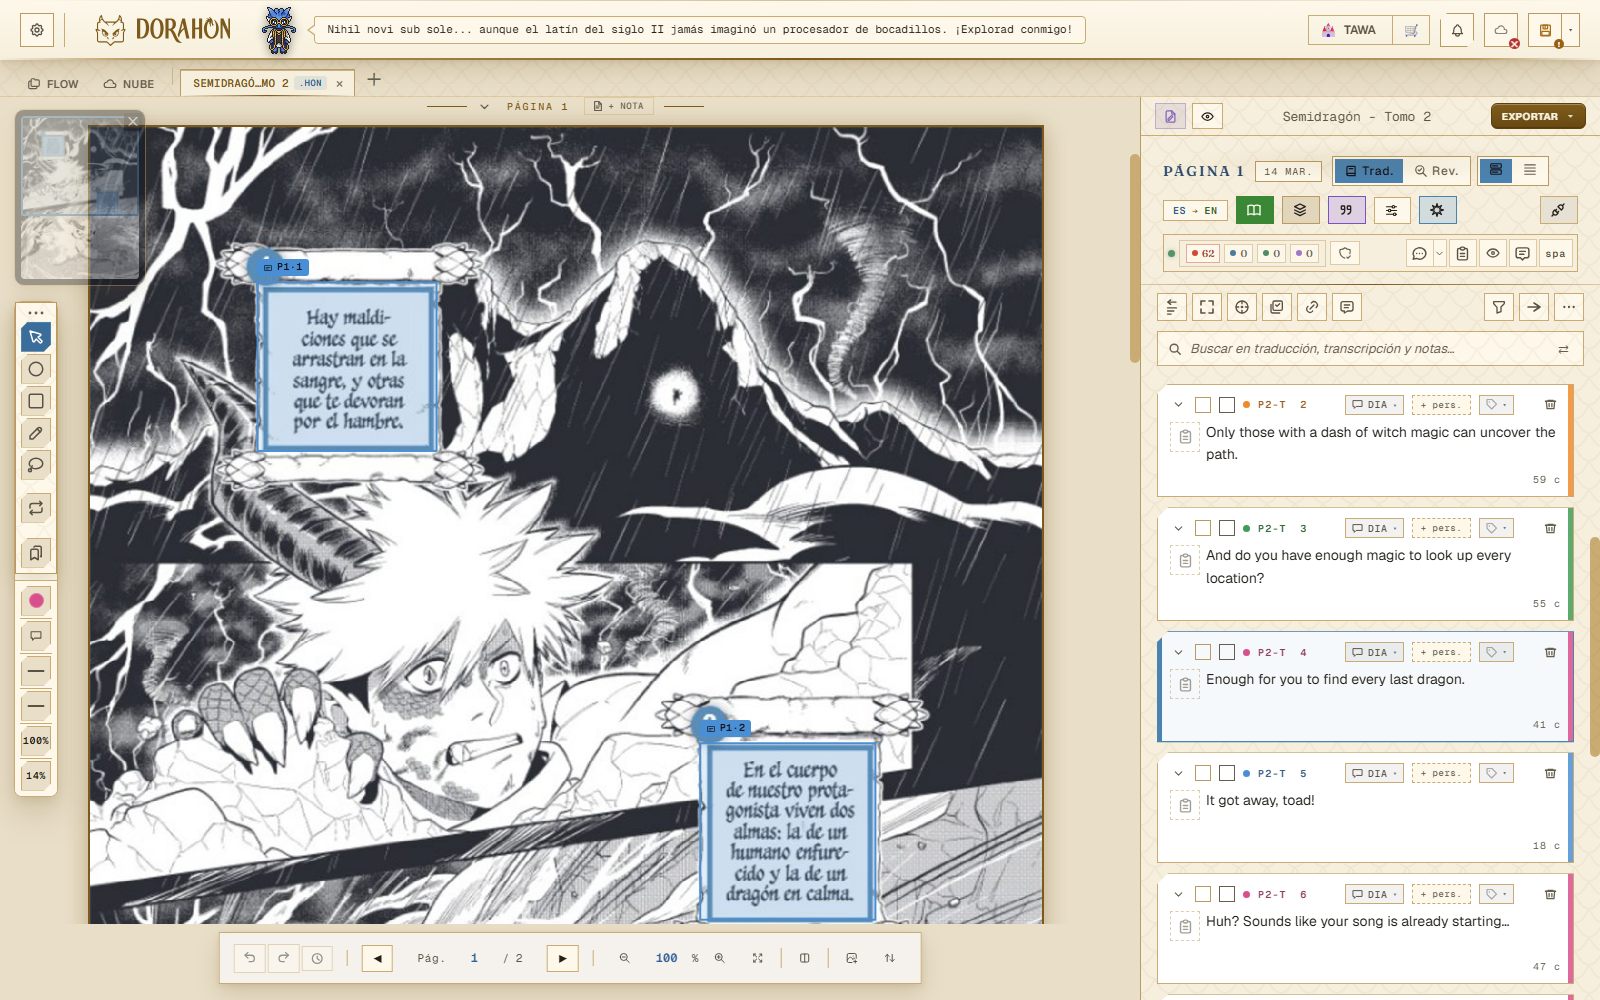Tick first checkbox of P2-T 4 entry

(1203, 652)
